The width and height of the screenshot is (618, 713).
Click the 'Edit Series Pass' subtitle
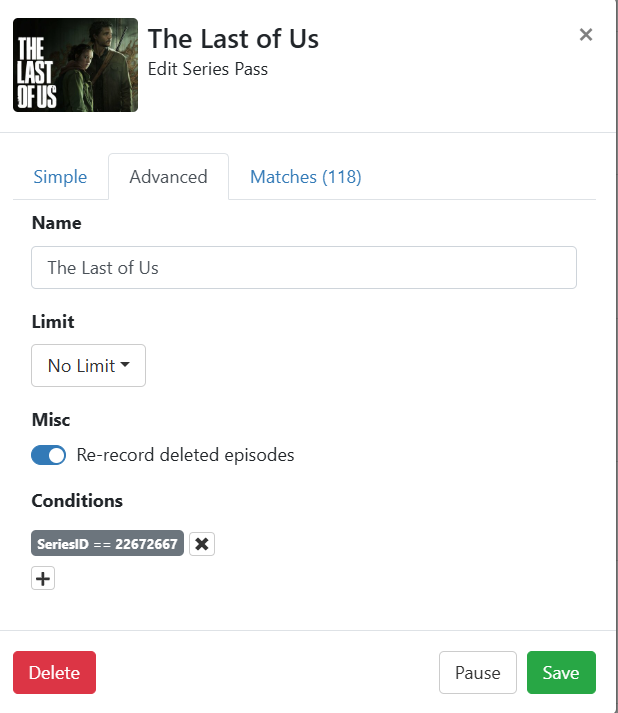pyautogui.click(x=207, y=69)
